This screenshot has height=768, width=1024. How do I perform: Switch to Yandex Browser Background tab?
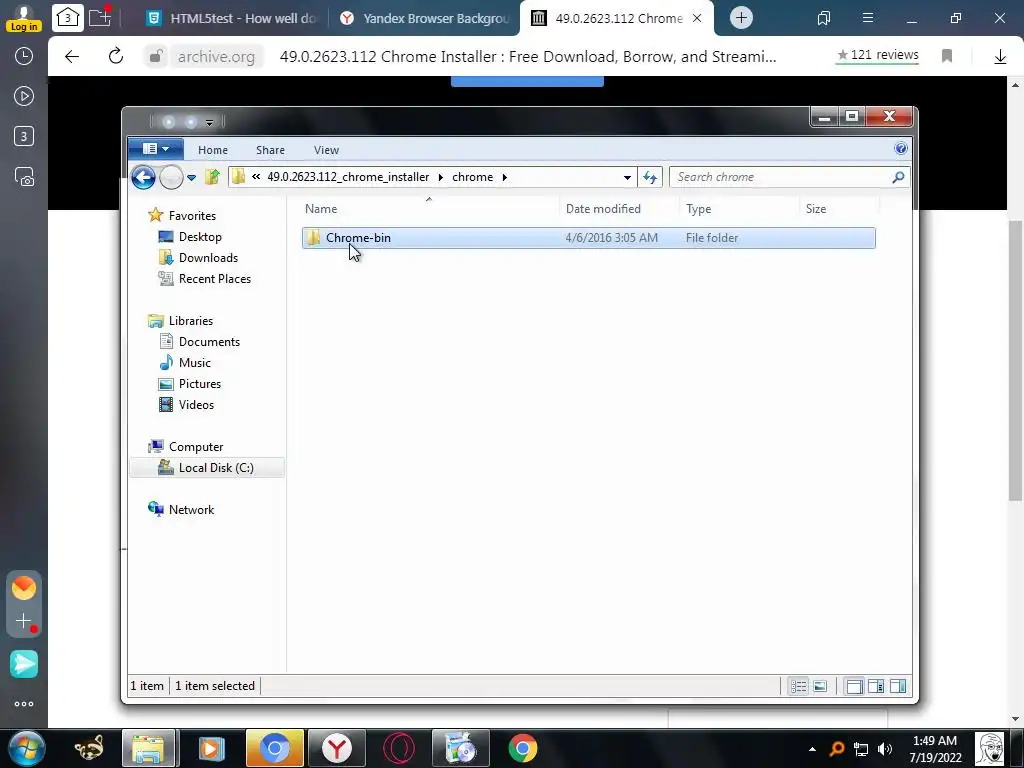pos(425,18)
